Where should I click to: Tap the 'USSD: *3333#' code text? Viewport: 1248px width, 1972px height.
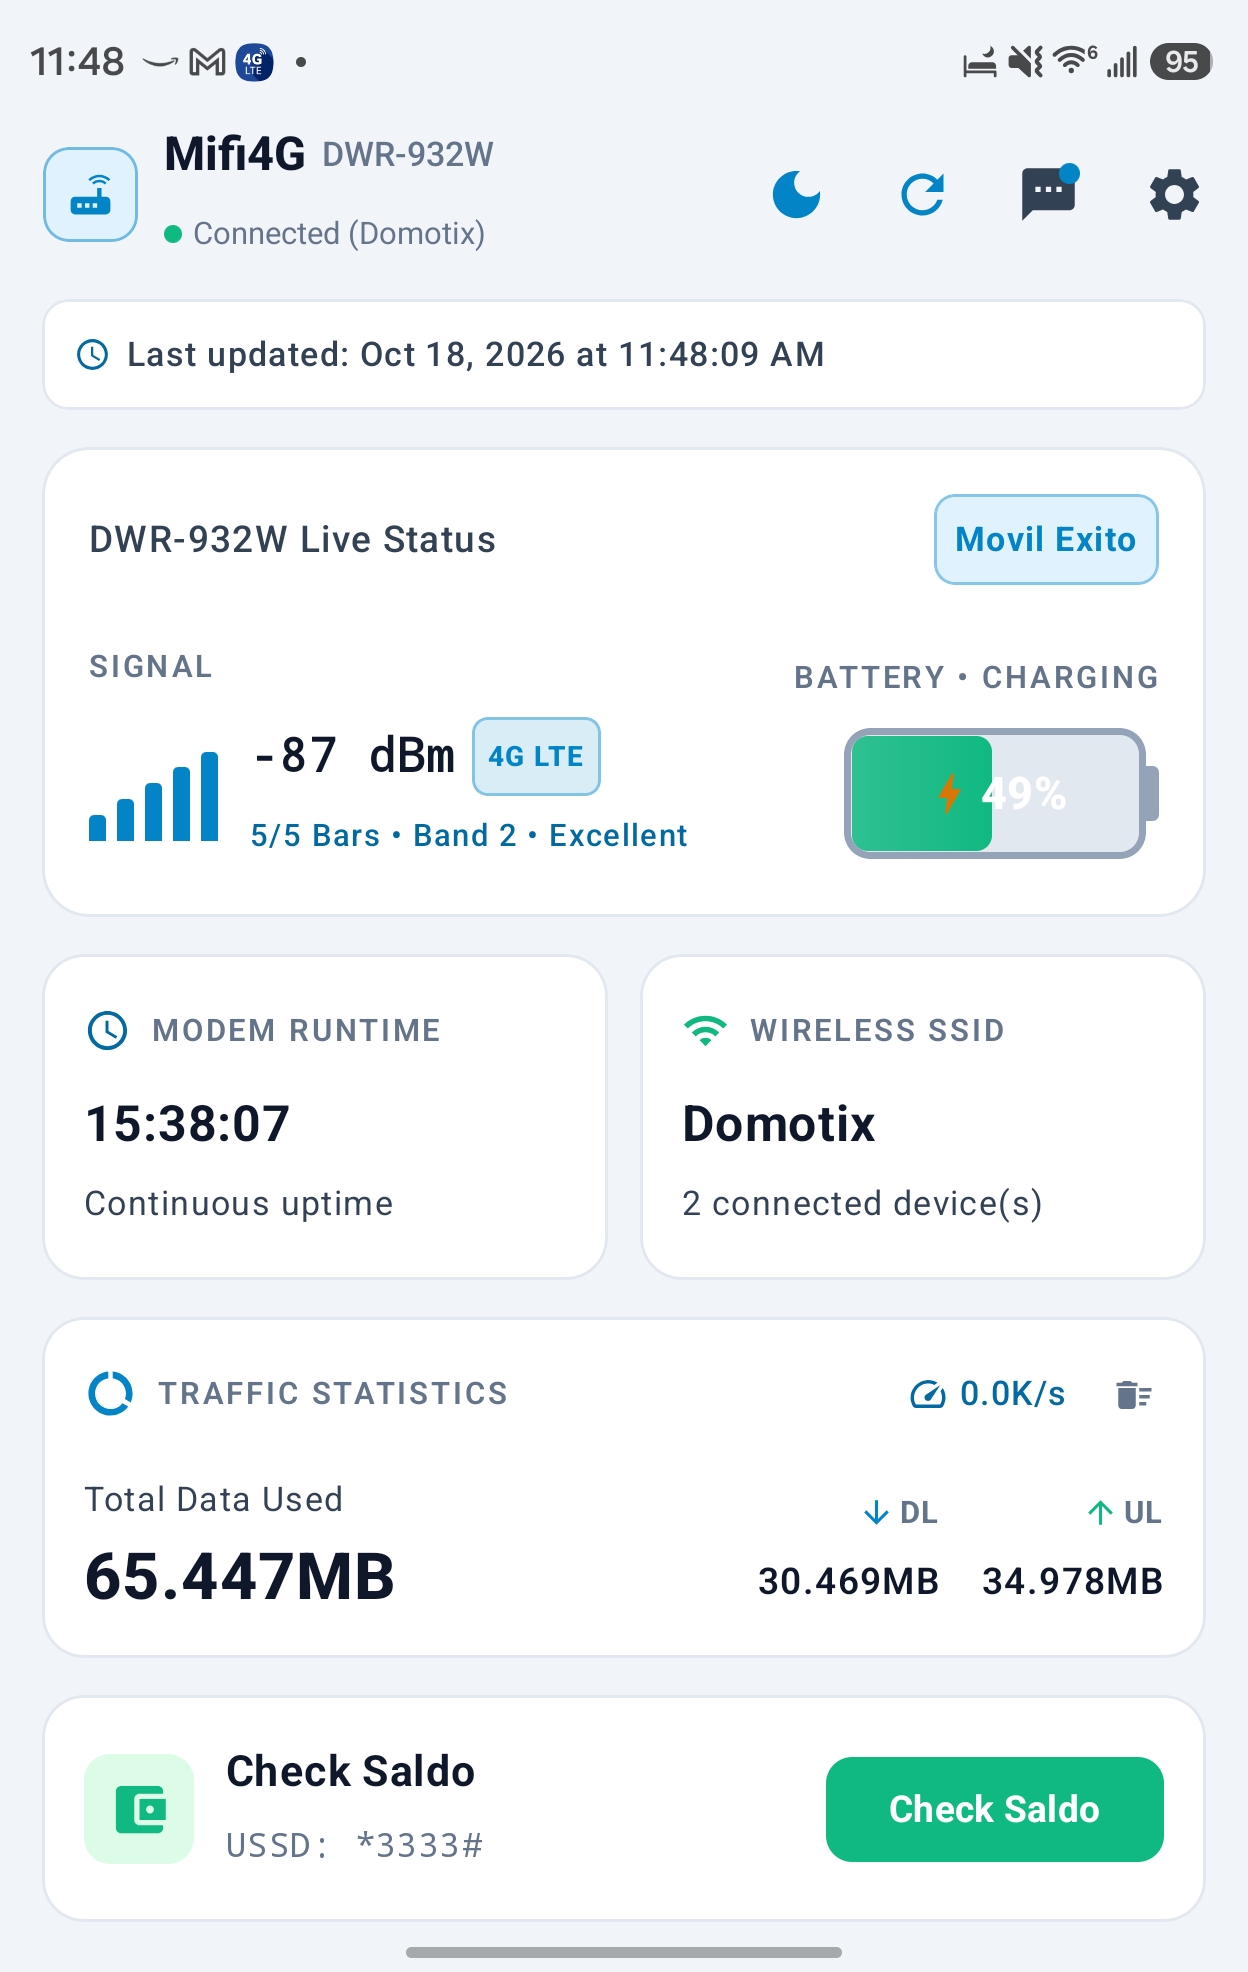coord(355,1845)
